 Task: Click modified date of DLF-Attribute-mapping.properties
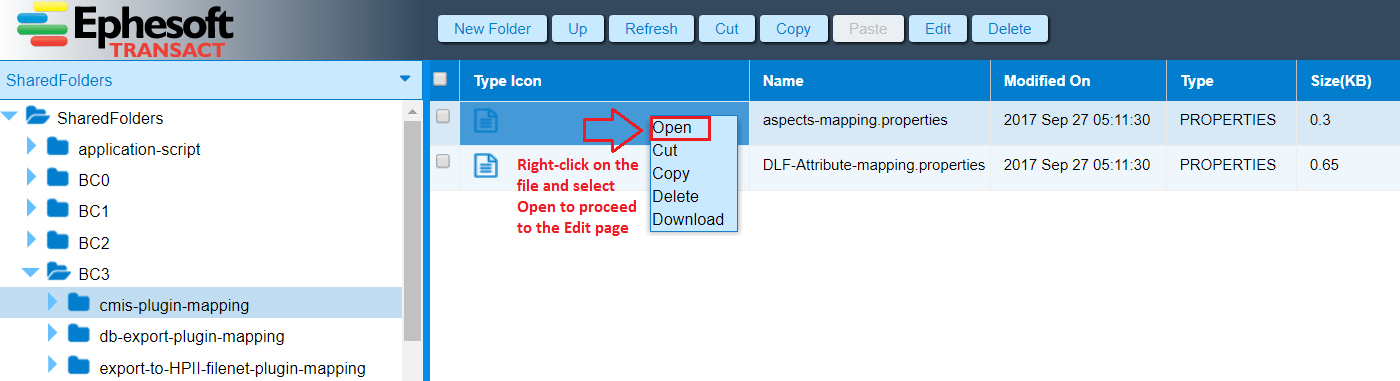(1077, 164)
